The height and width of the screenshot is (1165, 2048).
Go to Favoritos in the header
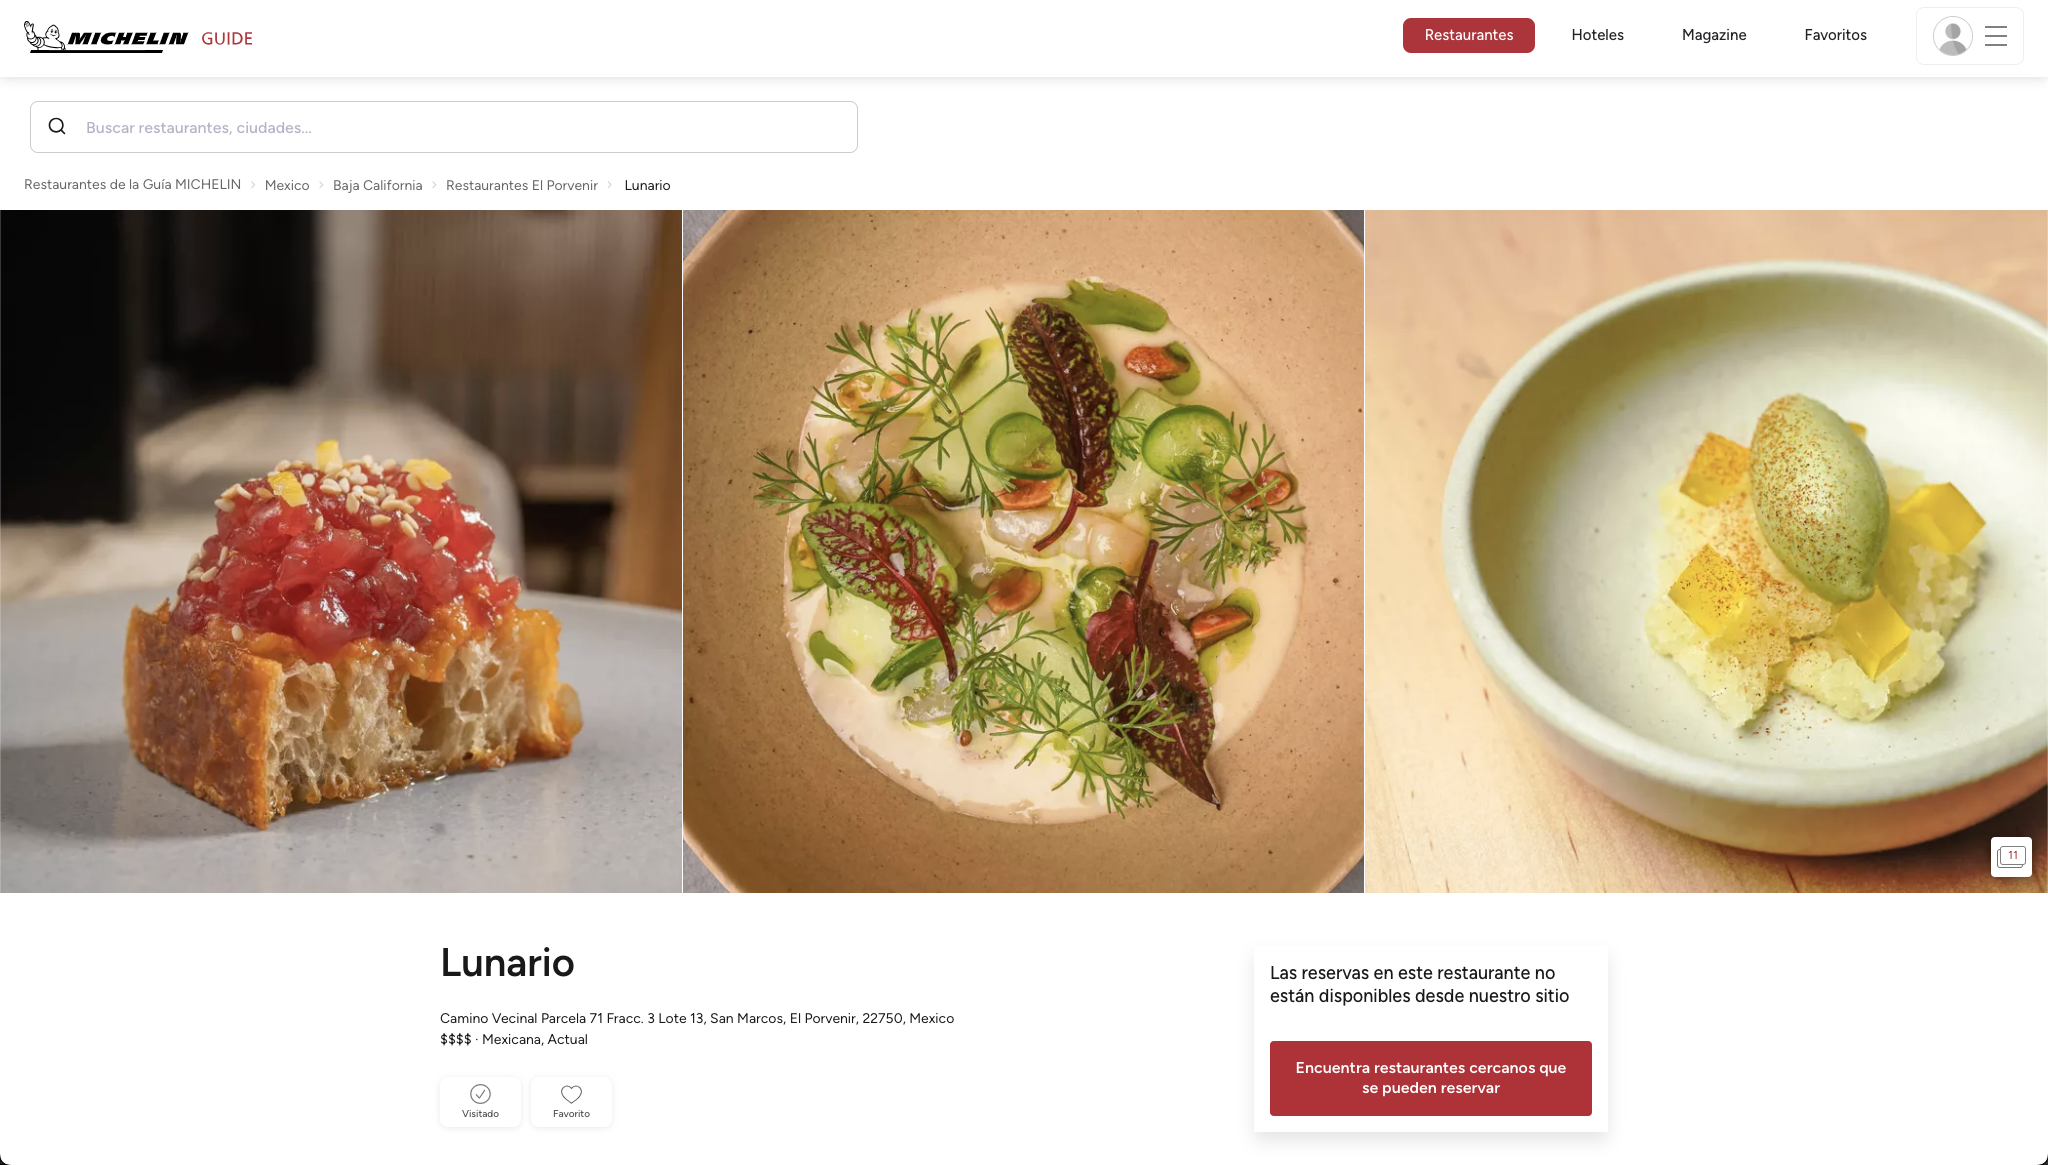(1835, 35)
